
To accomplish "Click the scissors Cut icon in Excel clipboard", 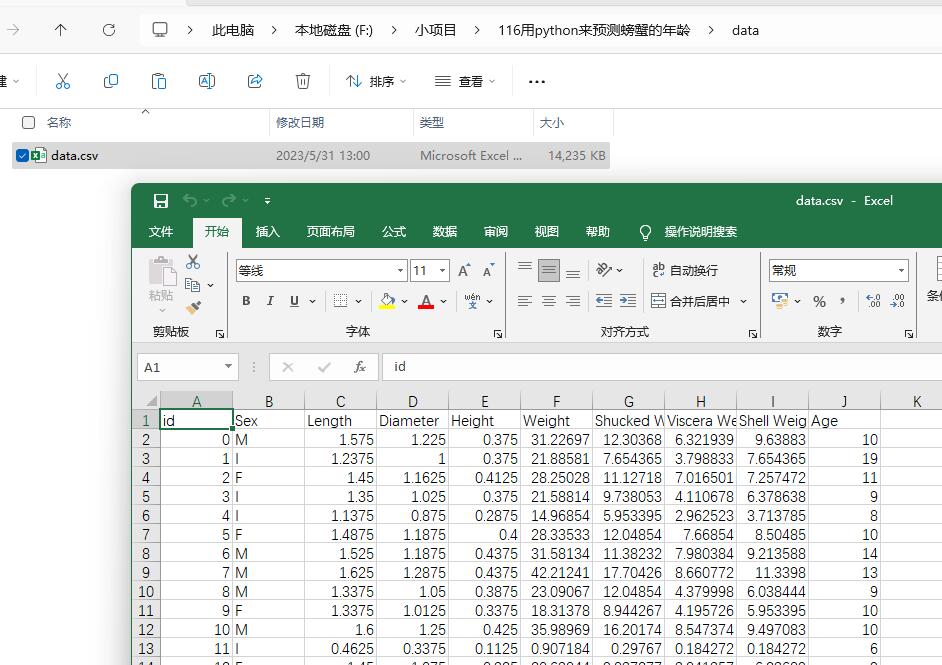I will click(193, 262).
